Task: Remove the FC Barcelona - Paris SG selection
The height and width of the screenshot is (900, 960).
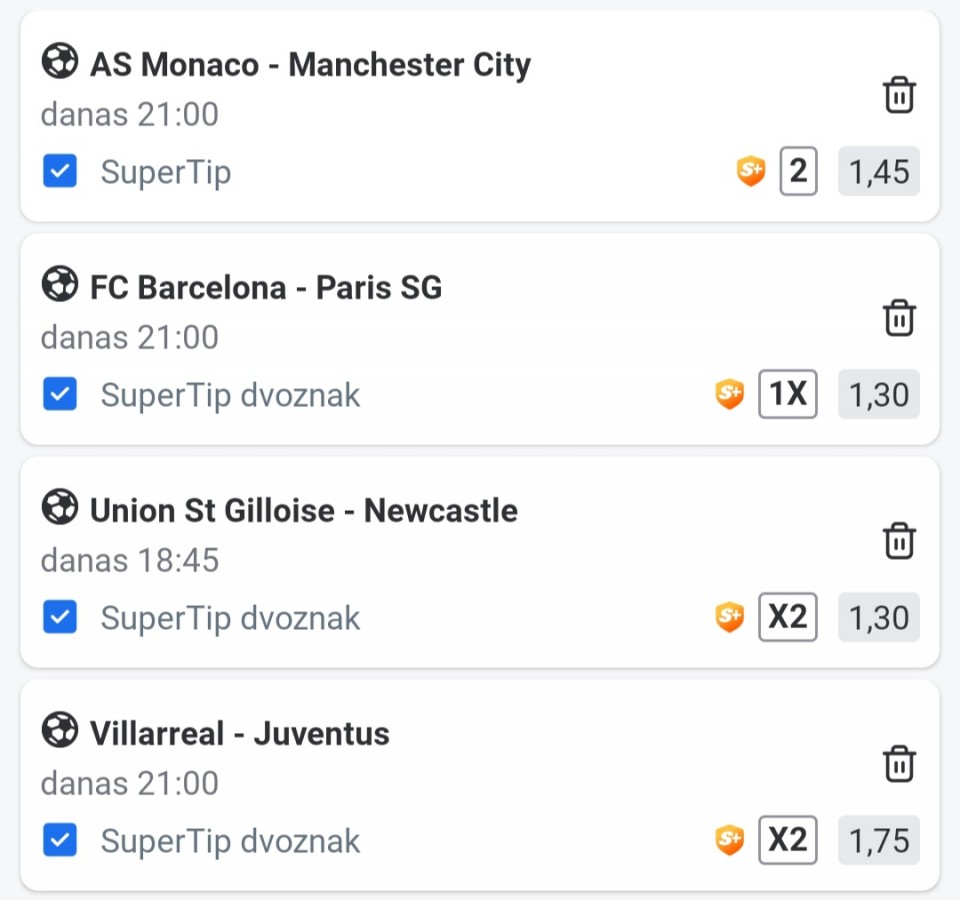Action: tap(899, 318)
